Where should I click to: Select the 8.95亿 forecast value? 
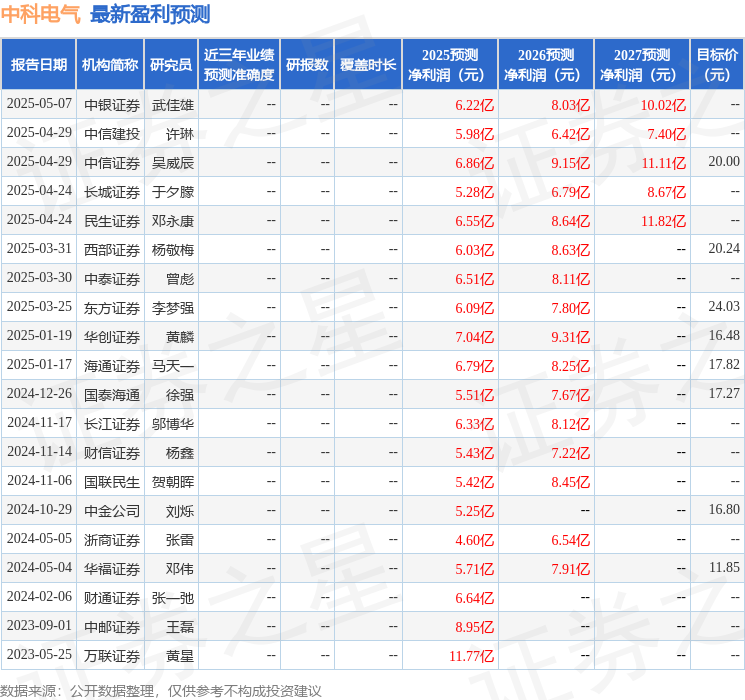coord(475,627)
